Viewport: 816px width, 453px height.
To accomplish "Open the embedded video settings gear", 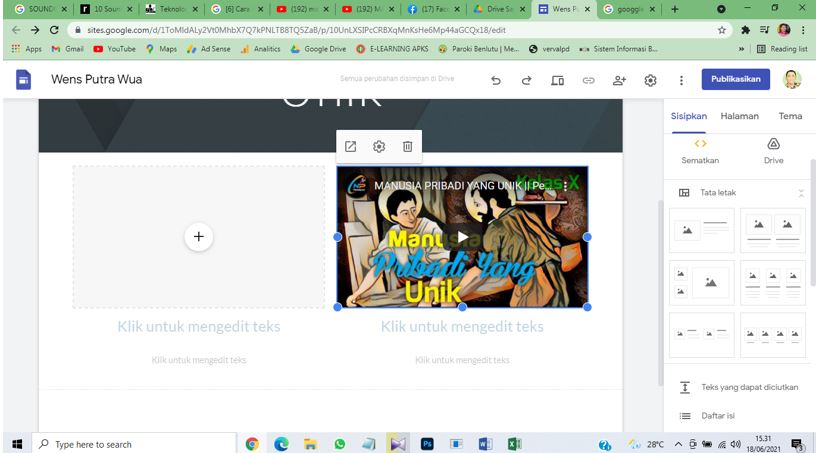I will [379, 147].
